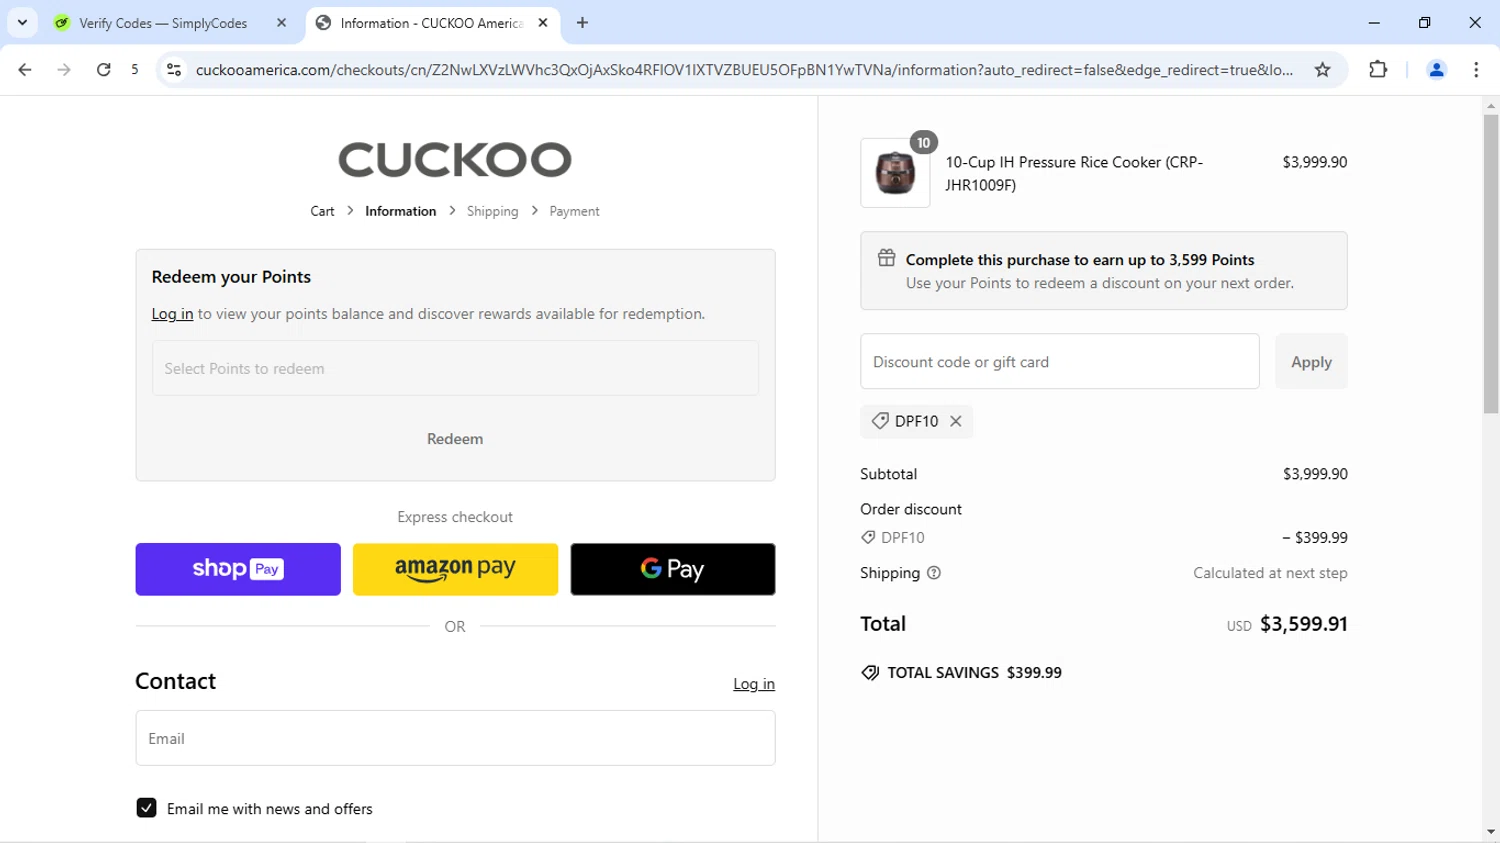Uncheck Email me with news and offers

(x=146, y=808)
